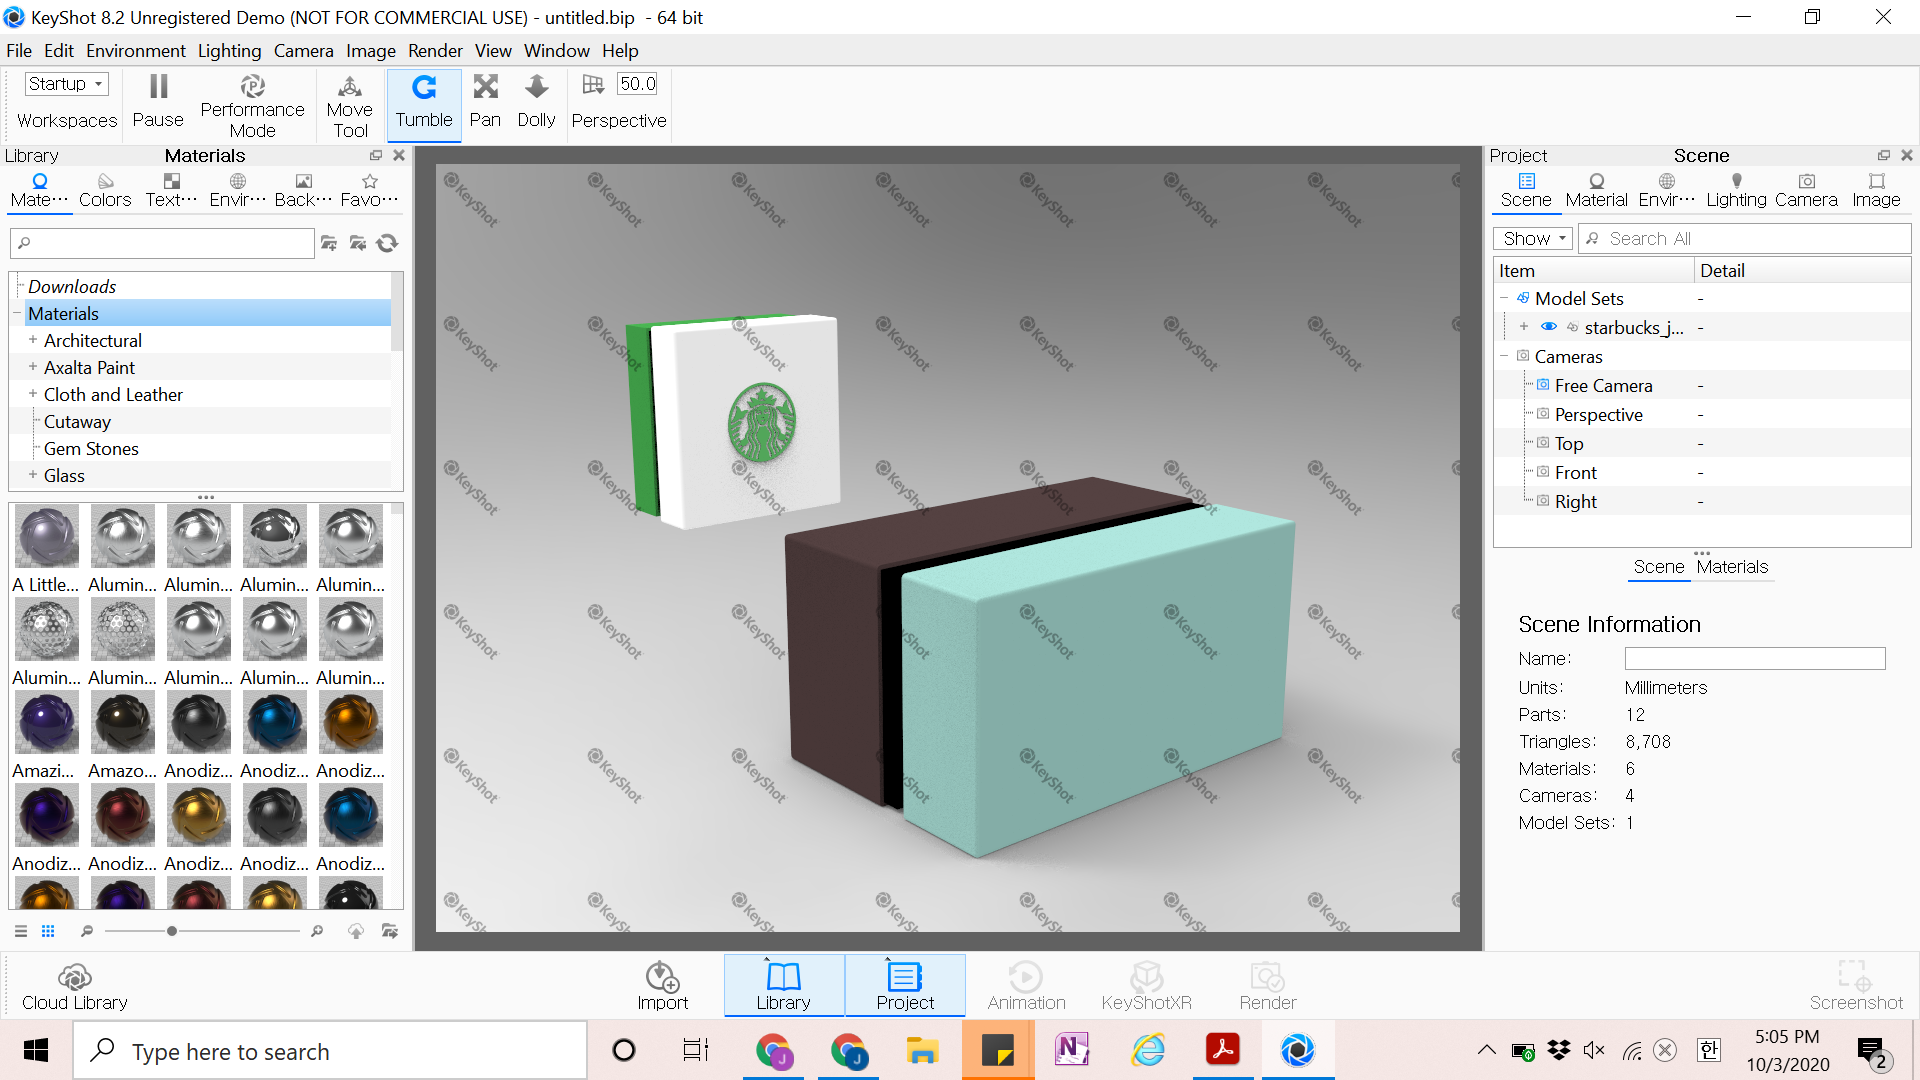Switch to the Camera tab in Project

coord(1805,188)
